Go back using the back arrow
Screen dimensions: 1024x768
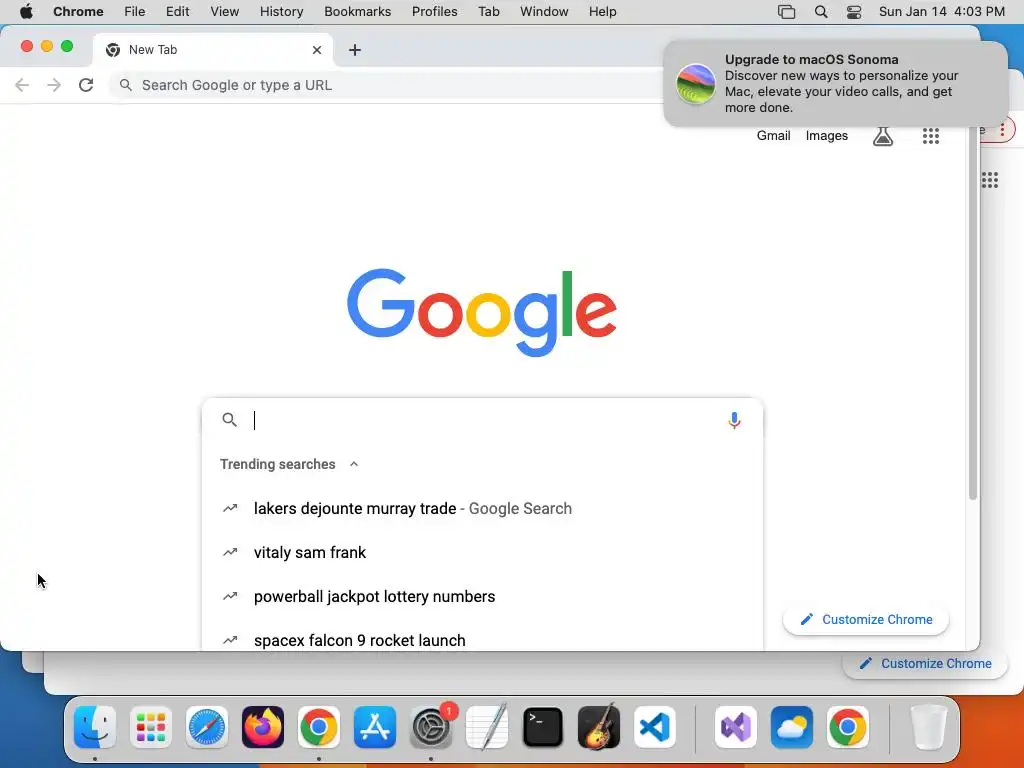click(x=22, y=85)
